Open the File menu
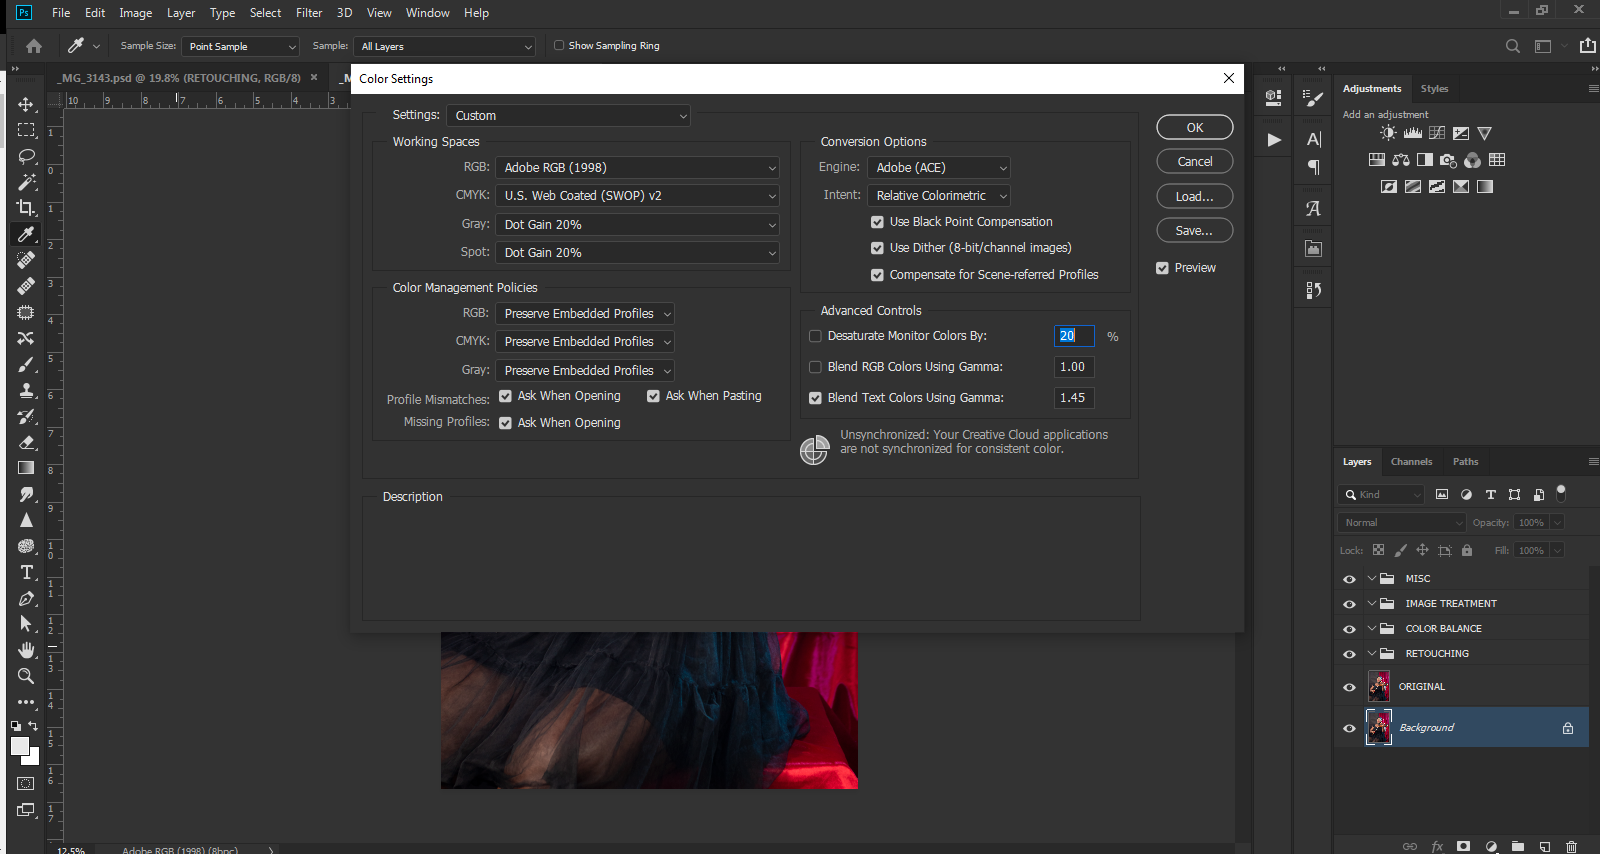Image resolution: width=1600 pixels, height=854 pixels. point(61,13)
